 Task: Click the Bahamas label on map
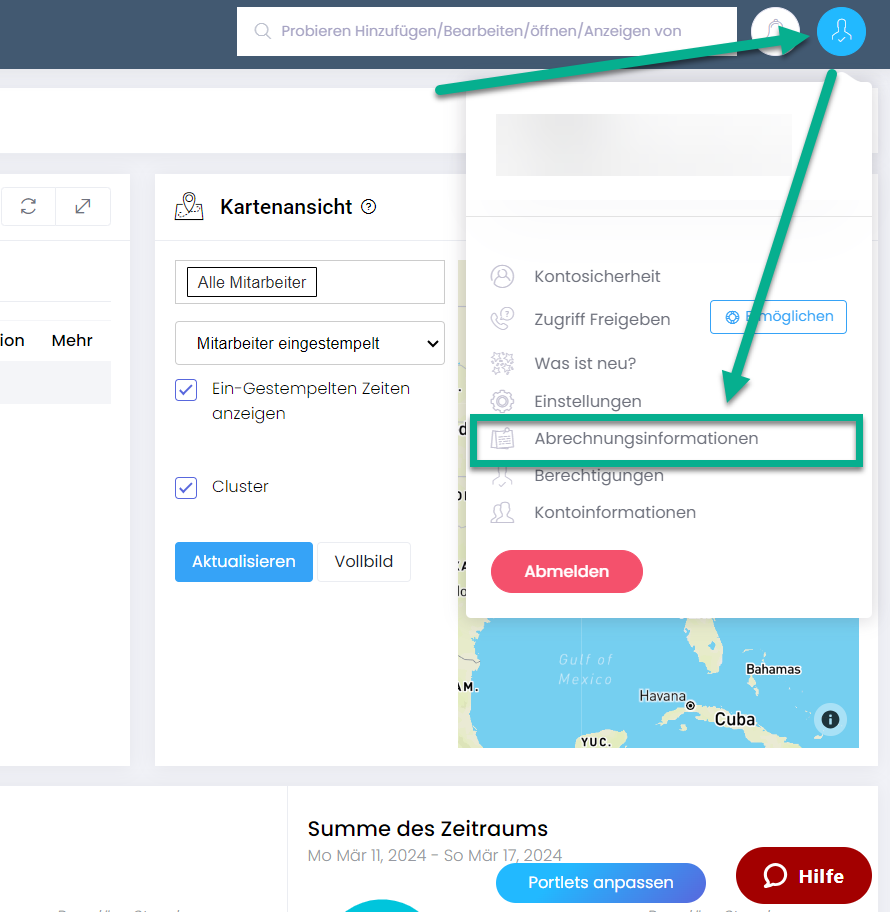tap(773, 669)
